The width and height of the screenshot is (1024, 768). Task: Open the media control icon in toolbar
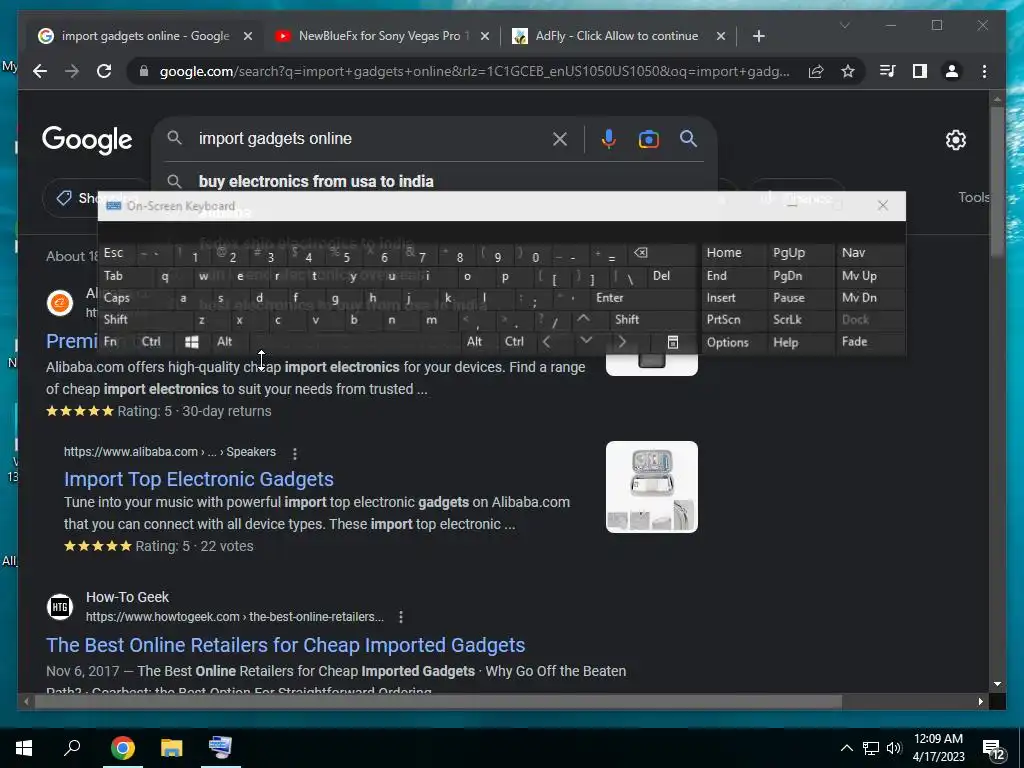click(888, 71)
